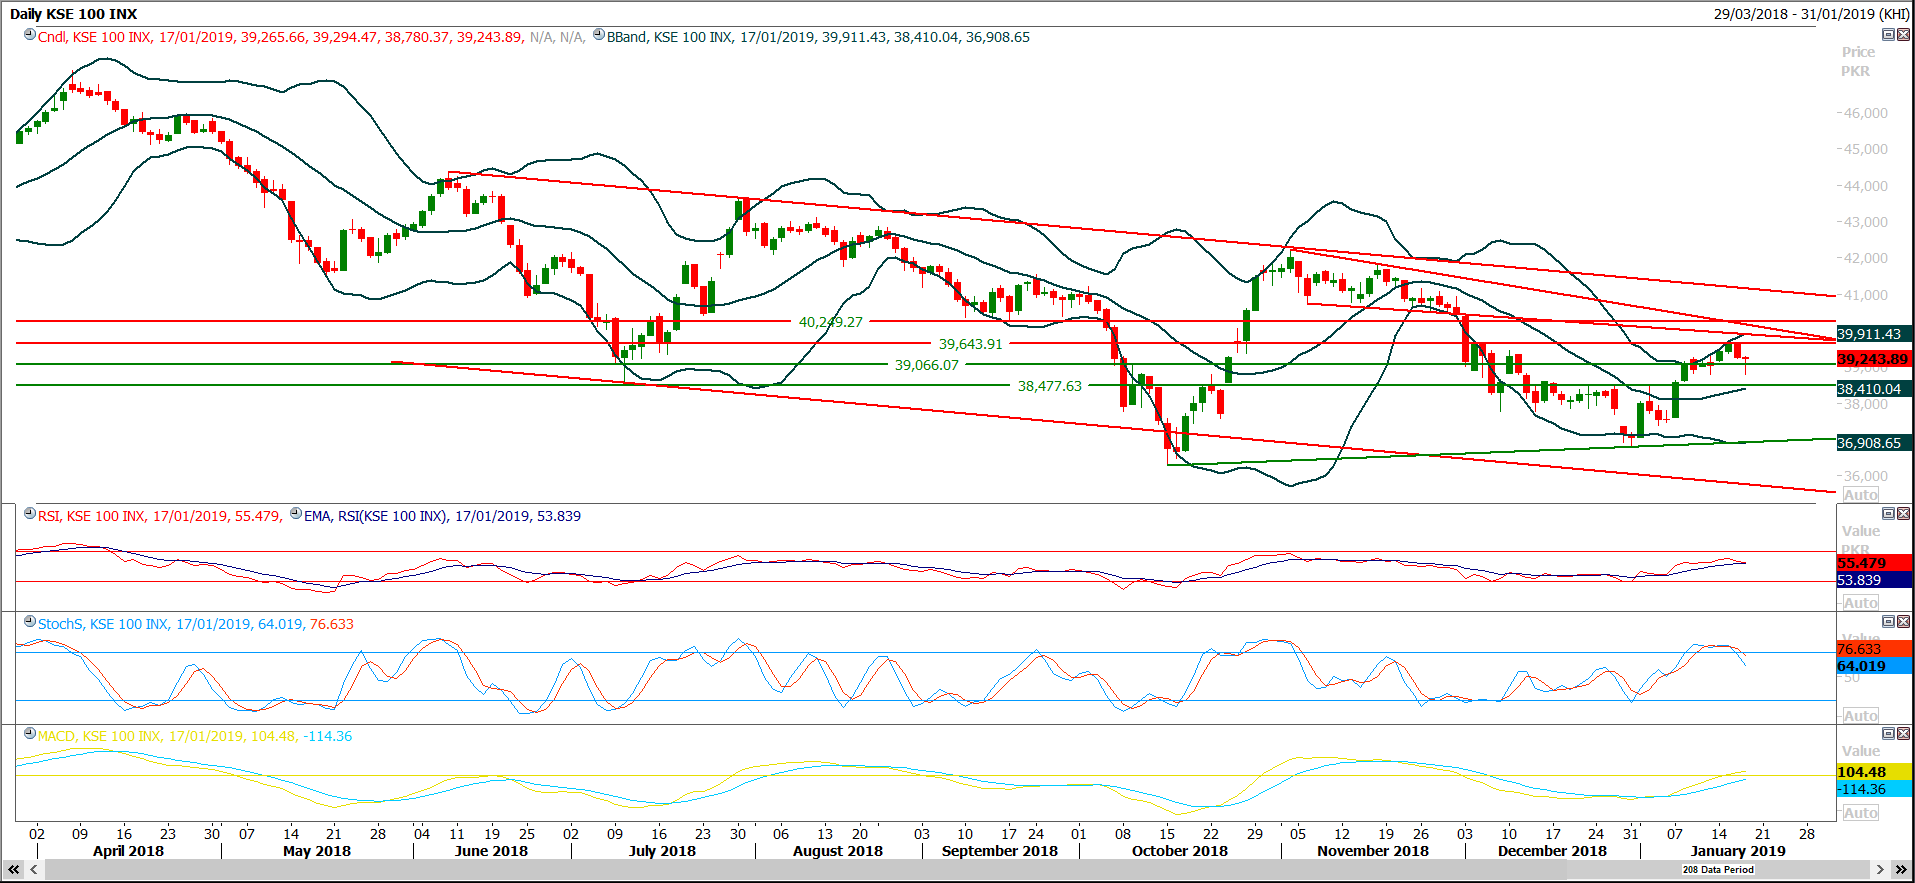
Task: Click the 64.019 stochastic value tag
Action: click(1874, 666)
